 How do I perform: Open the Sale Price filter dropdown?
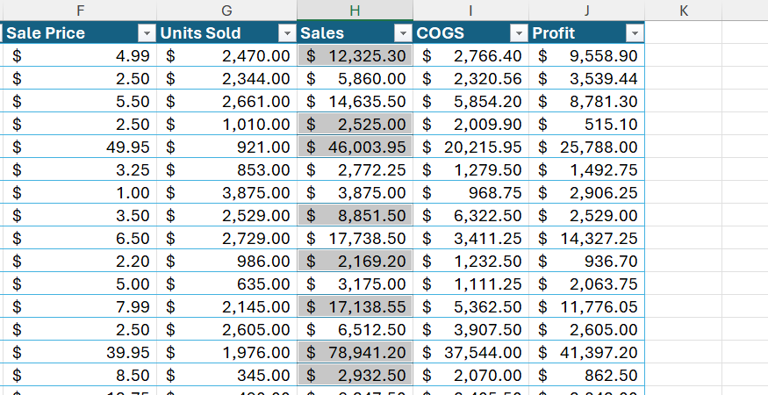click(x=146, y=33)
